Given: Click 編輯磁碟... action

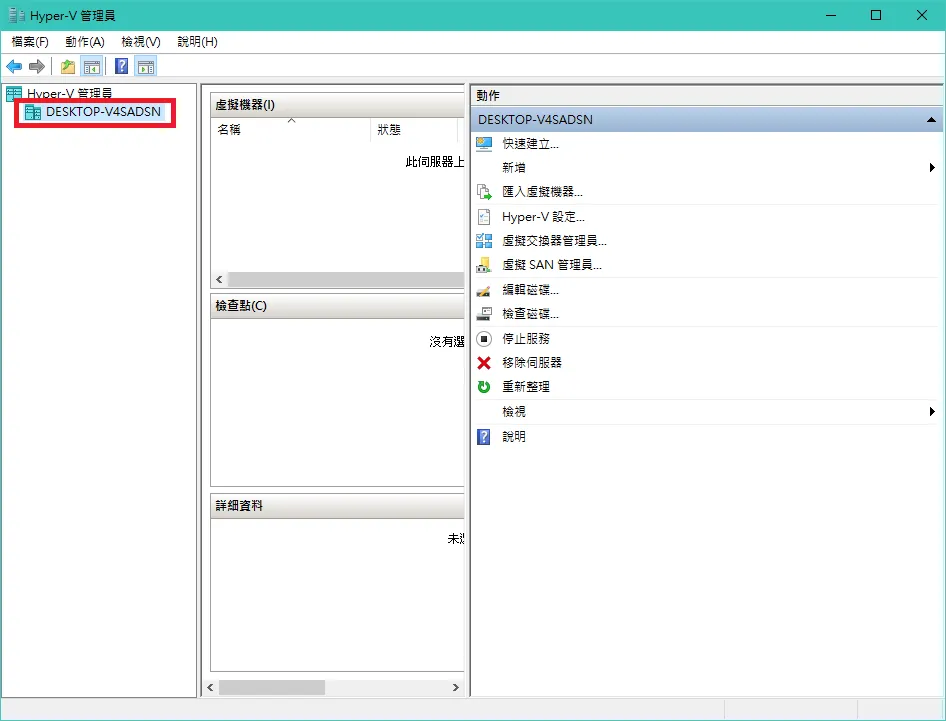Looking at the screenshot, I should coord(530,290).
